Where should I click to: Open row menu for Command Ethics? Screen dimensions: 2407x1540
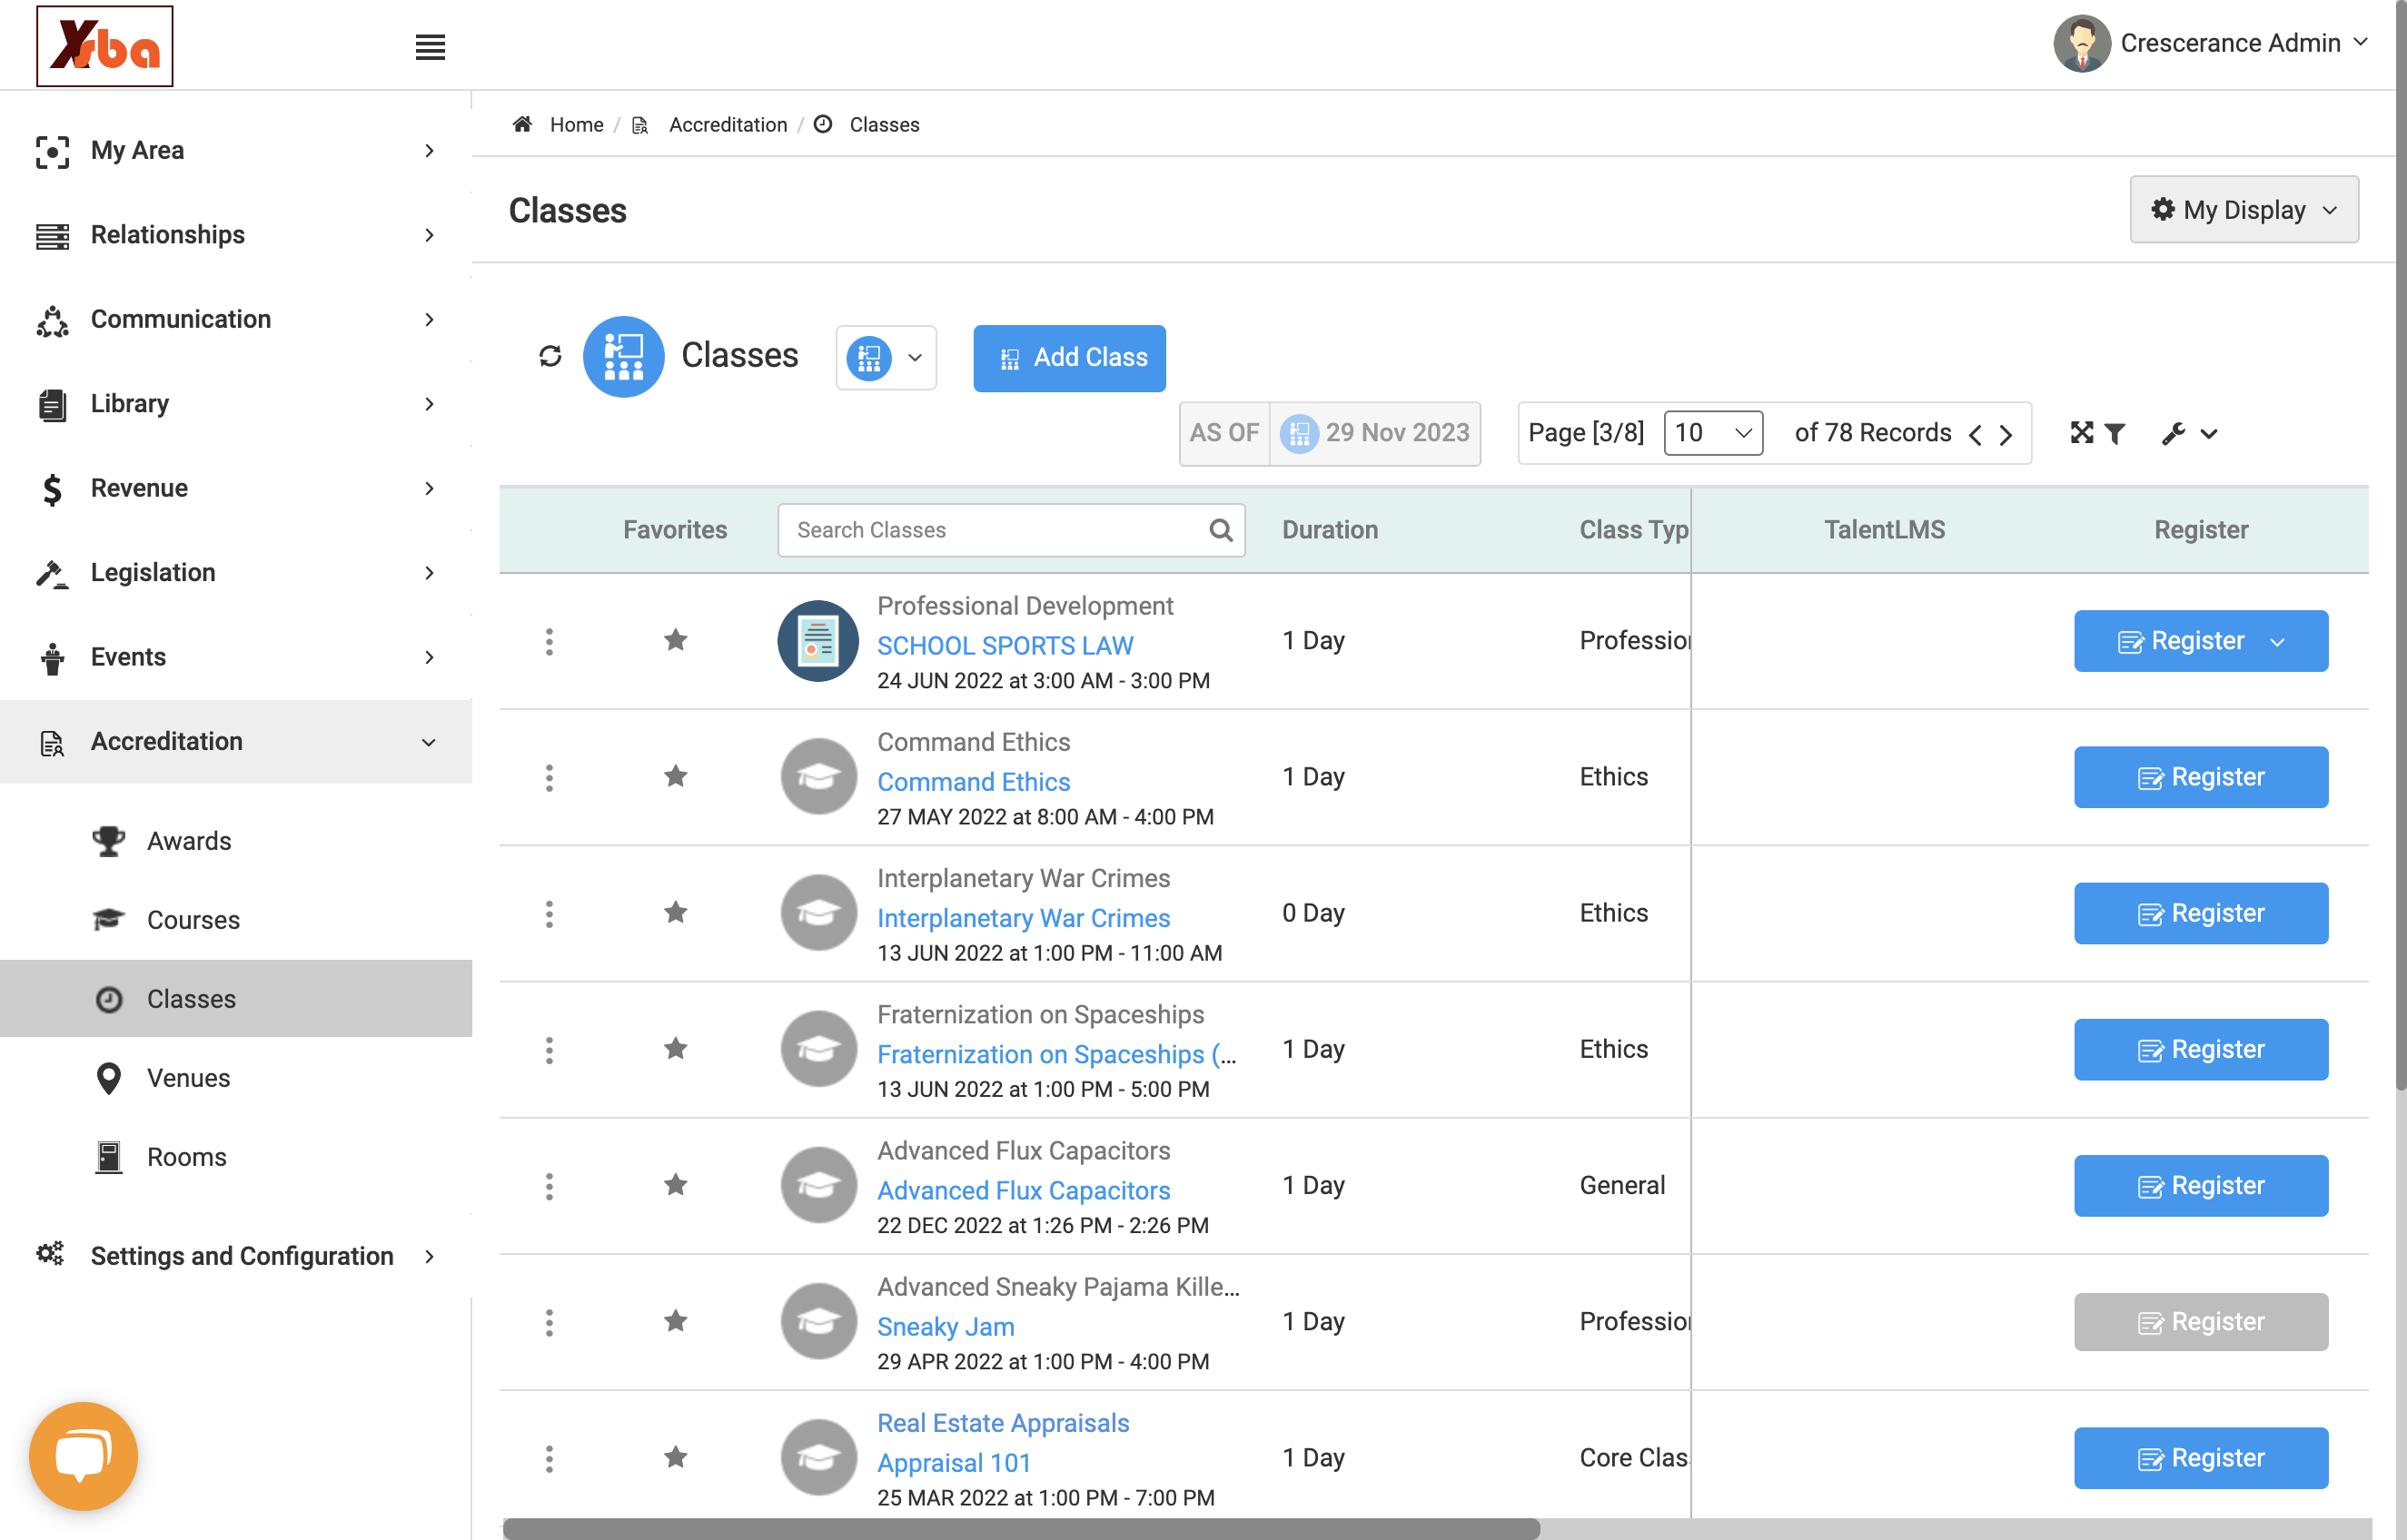tap(549, 777)
